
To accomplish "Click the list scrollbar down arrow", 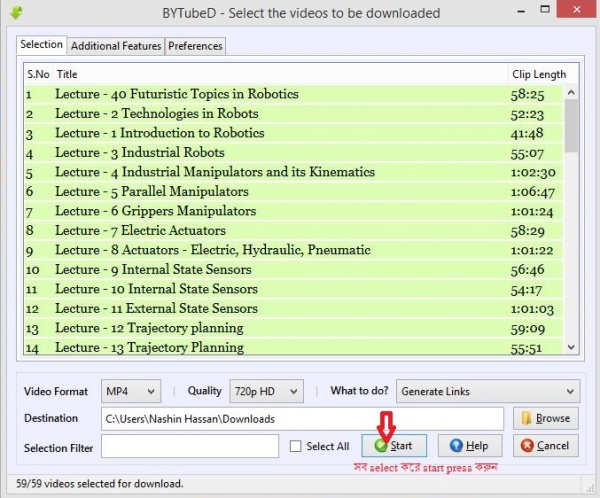I will pyautogui.click(x=571, y=347).
